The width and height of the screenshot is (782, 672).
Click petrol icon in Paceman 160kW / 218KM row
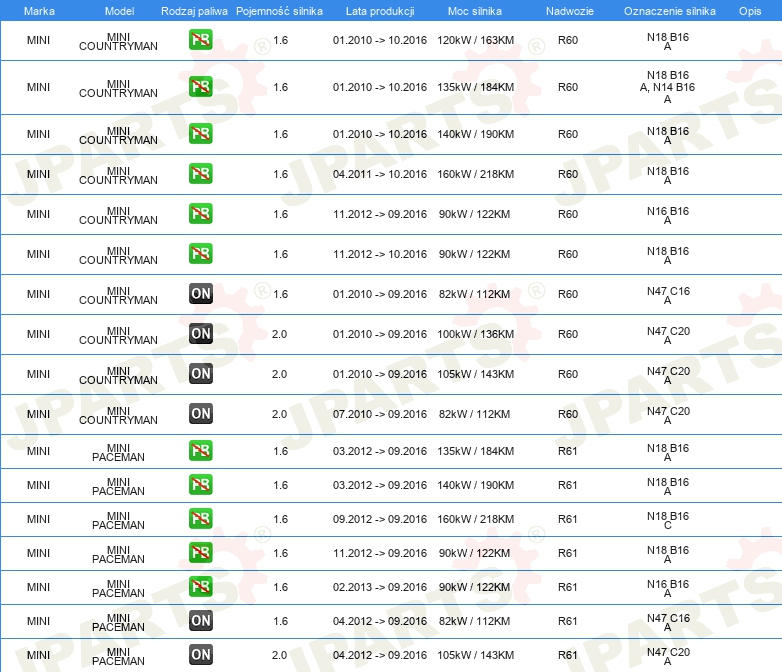click(200, 518)
